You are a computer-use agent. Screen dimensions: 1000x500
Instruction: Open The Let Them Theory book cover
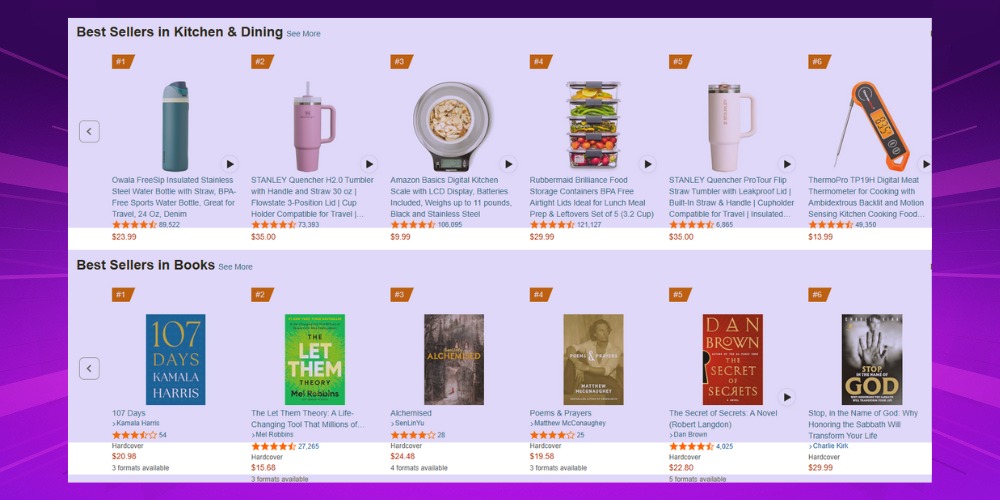tap(315, 359)
